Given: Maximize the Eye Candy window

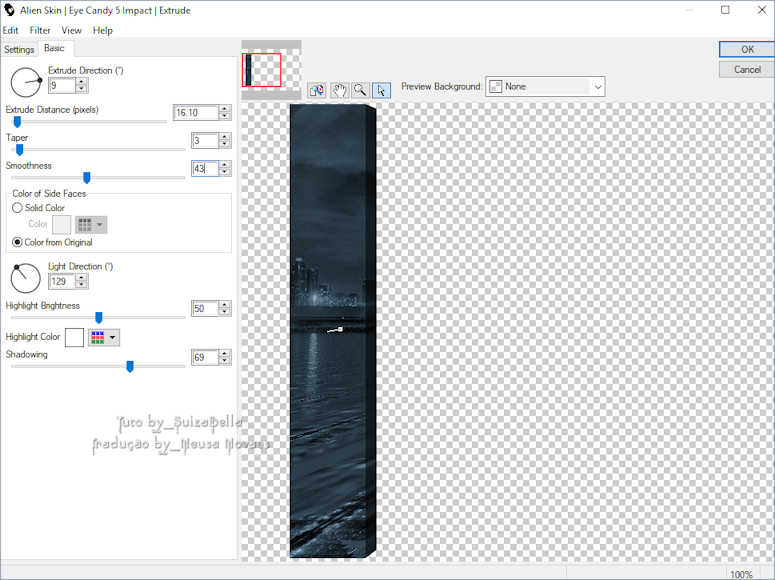Looking at the screenshot, I should tap(725, 10).
